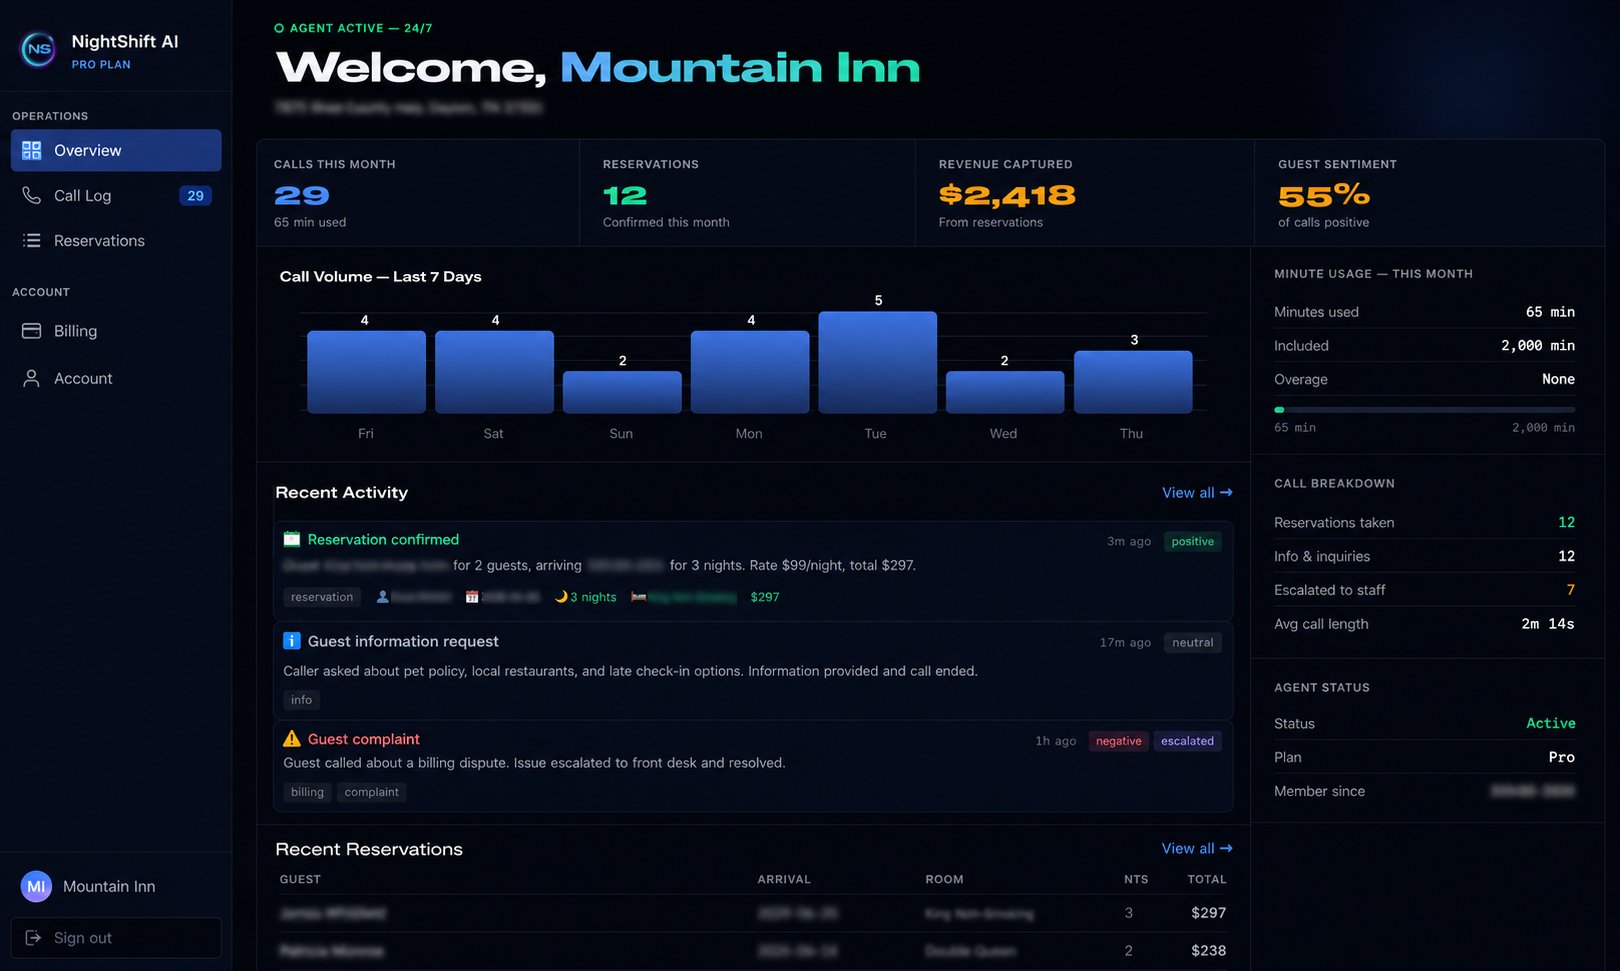1620x971 pixels.
Task: Click the Avg call length 2m 14s value
Action: pos(1547,623)
